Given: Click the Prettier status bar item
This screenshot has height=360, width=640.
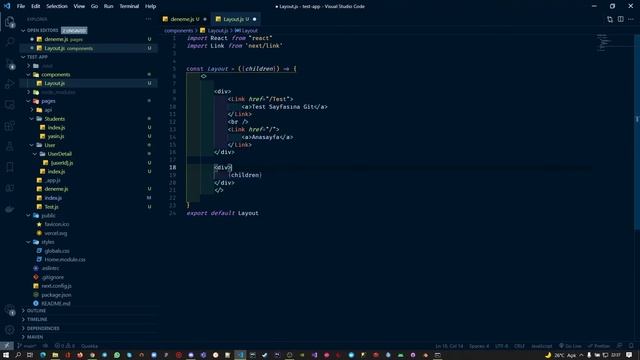Looking at the screenshot, I should coord(599,346).
